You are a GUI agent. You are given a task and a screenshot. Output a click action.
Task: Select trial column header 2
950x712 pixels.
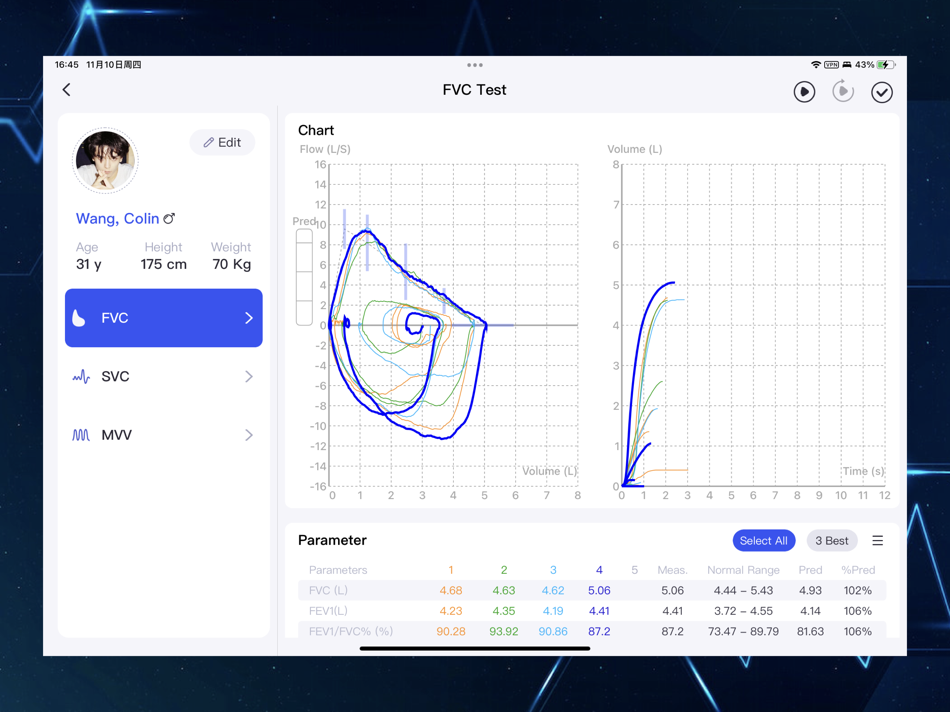point(503,570)
